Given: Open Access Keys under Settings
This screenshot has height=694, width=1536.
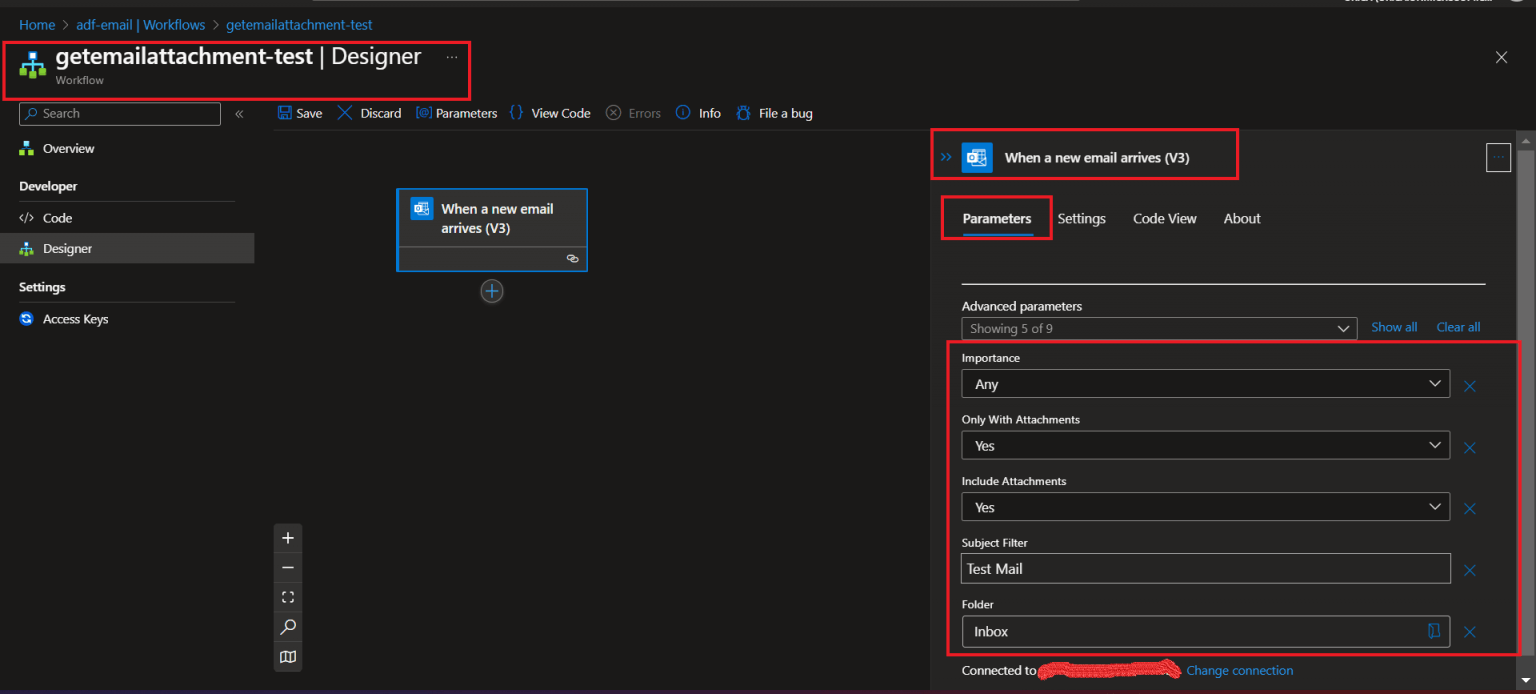Looking at the screenshot, I should tap(127, 319).
